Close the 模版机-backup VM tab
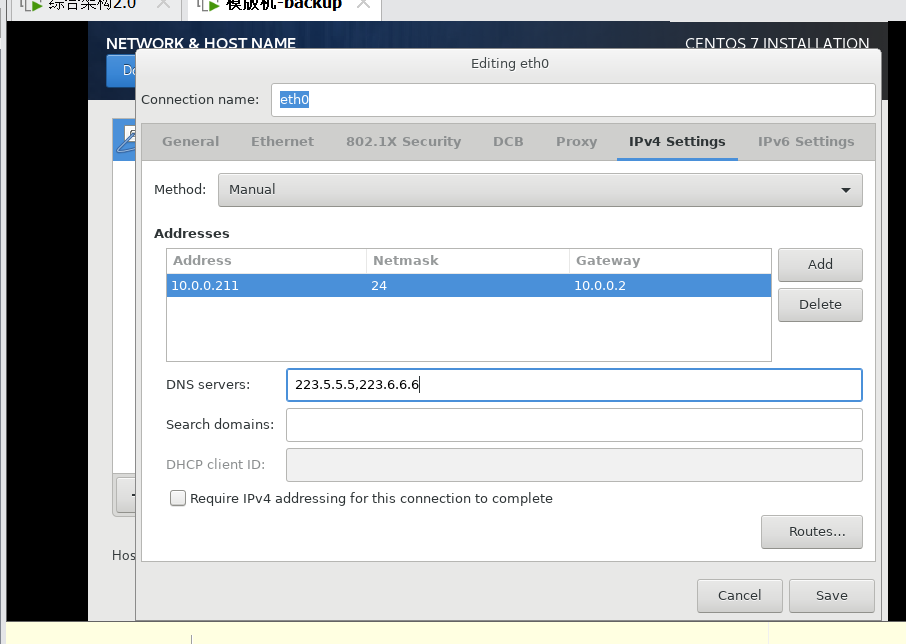The height and width of the screenshot is (644, 906). (x=363, y=5)
